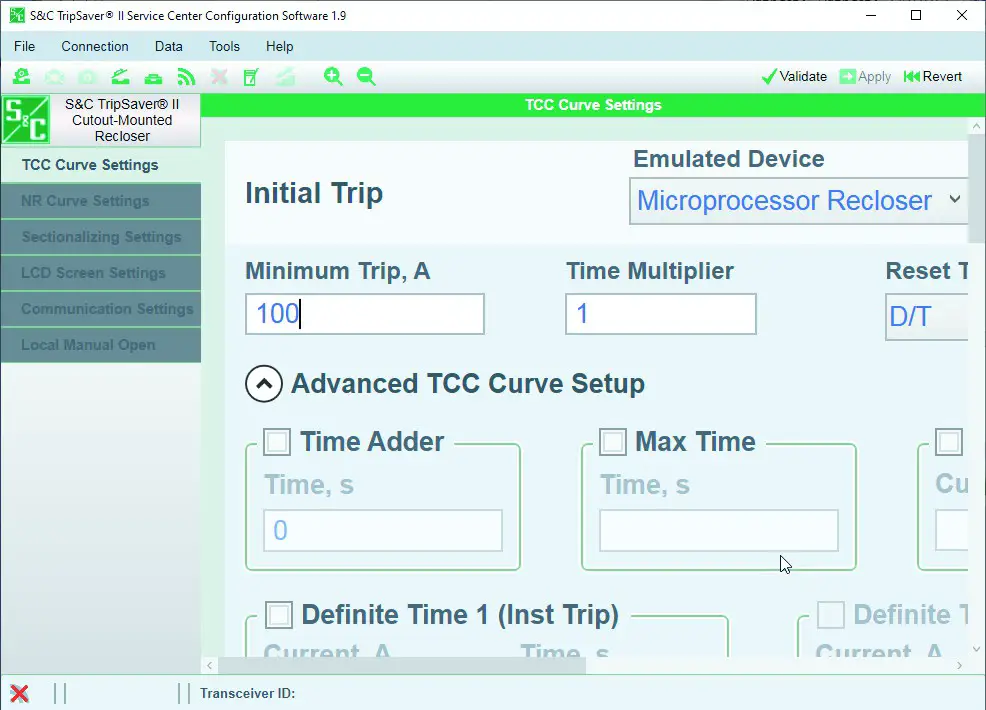
Task: Minimize the application window
Action: [871, 15]
